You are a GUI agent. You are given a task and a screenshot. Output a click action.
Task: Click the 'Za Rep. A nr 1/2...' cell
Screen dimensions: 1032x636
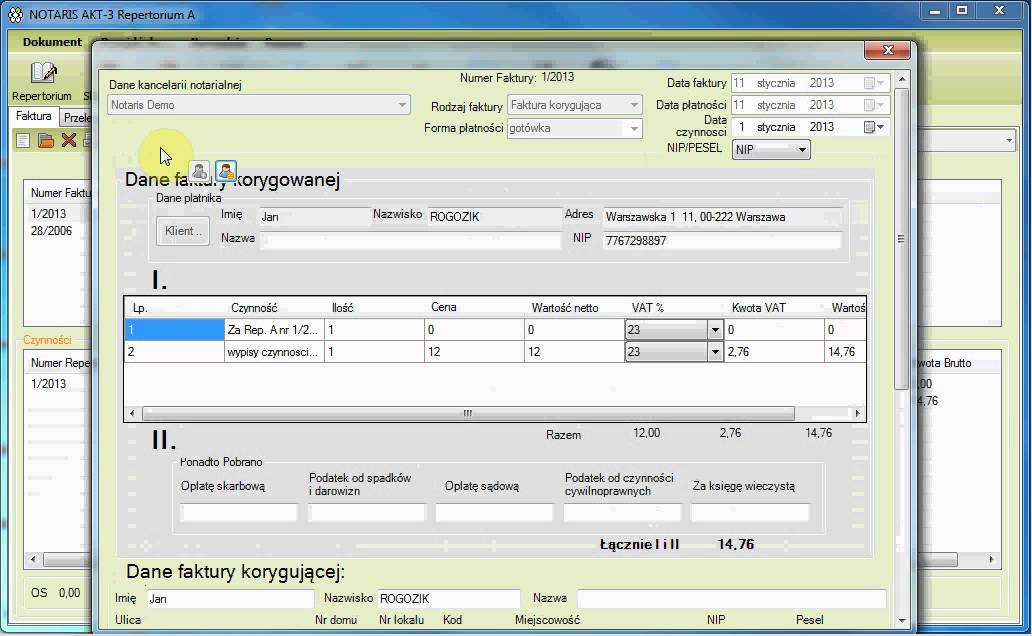[274, 330]
